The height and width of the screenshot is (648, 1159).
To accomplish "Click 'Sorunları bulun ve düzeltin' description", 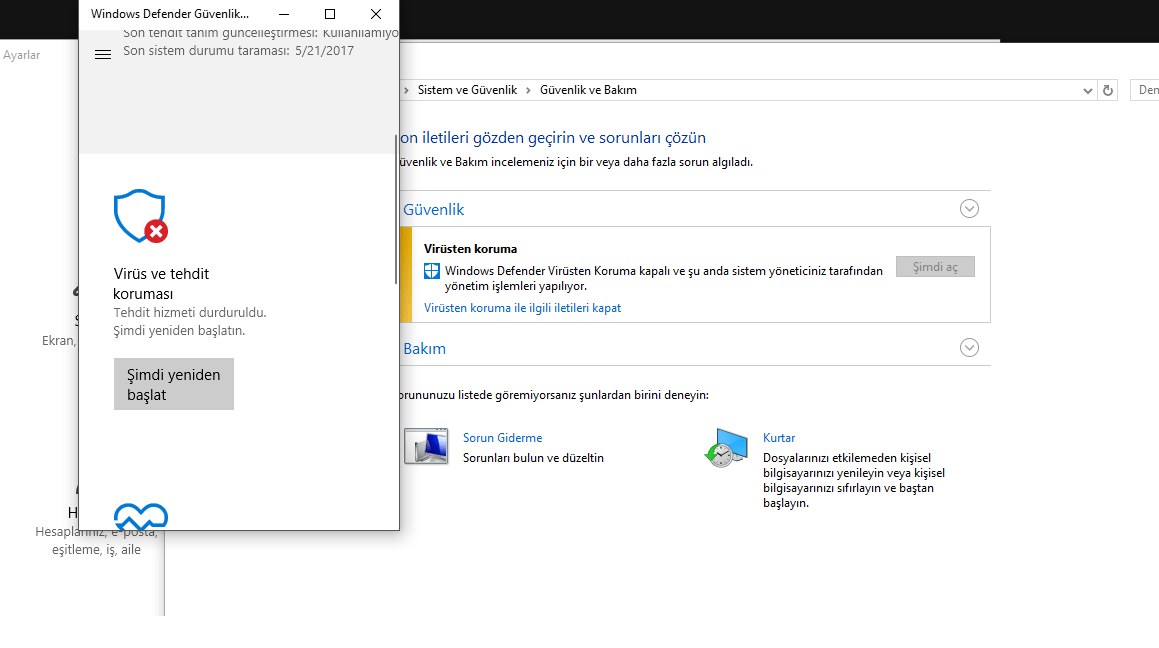I will click(x=533, y=458).
